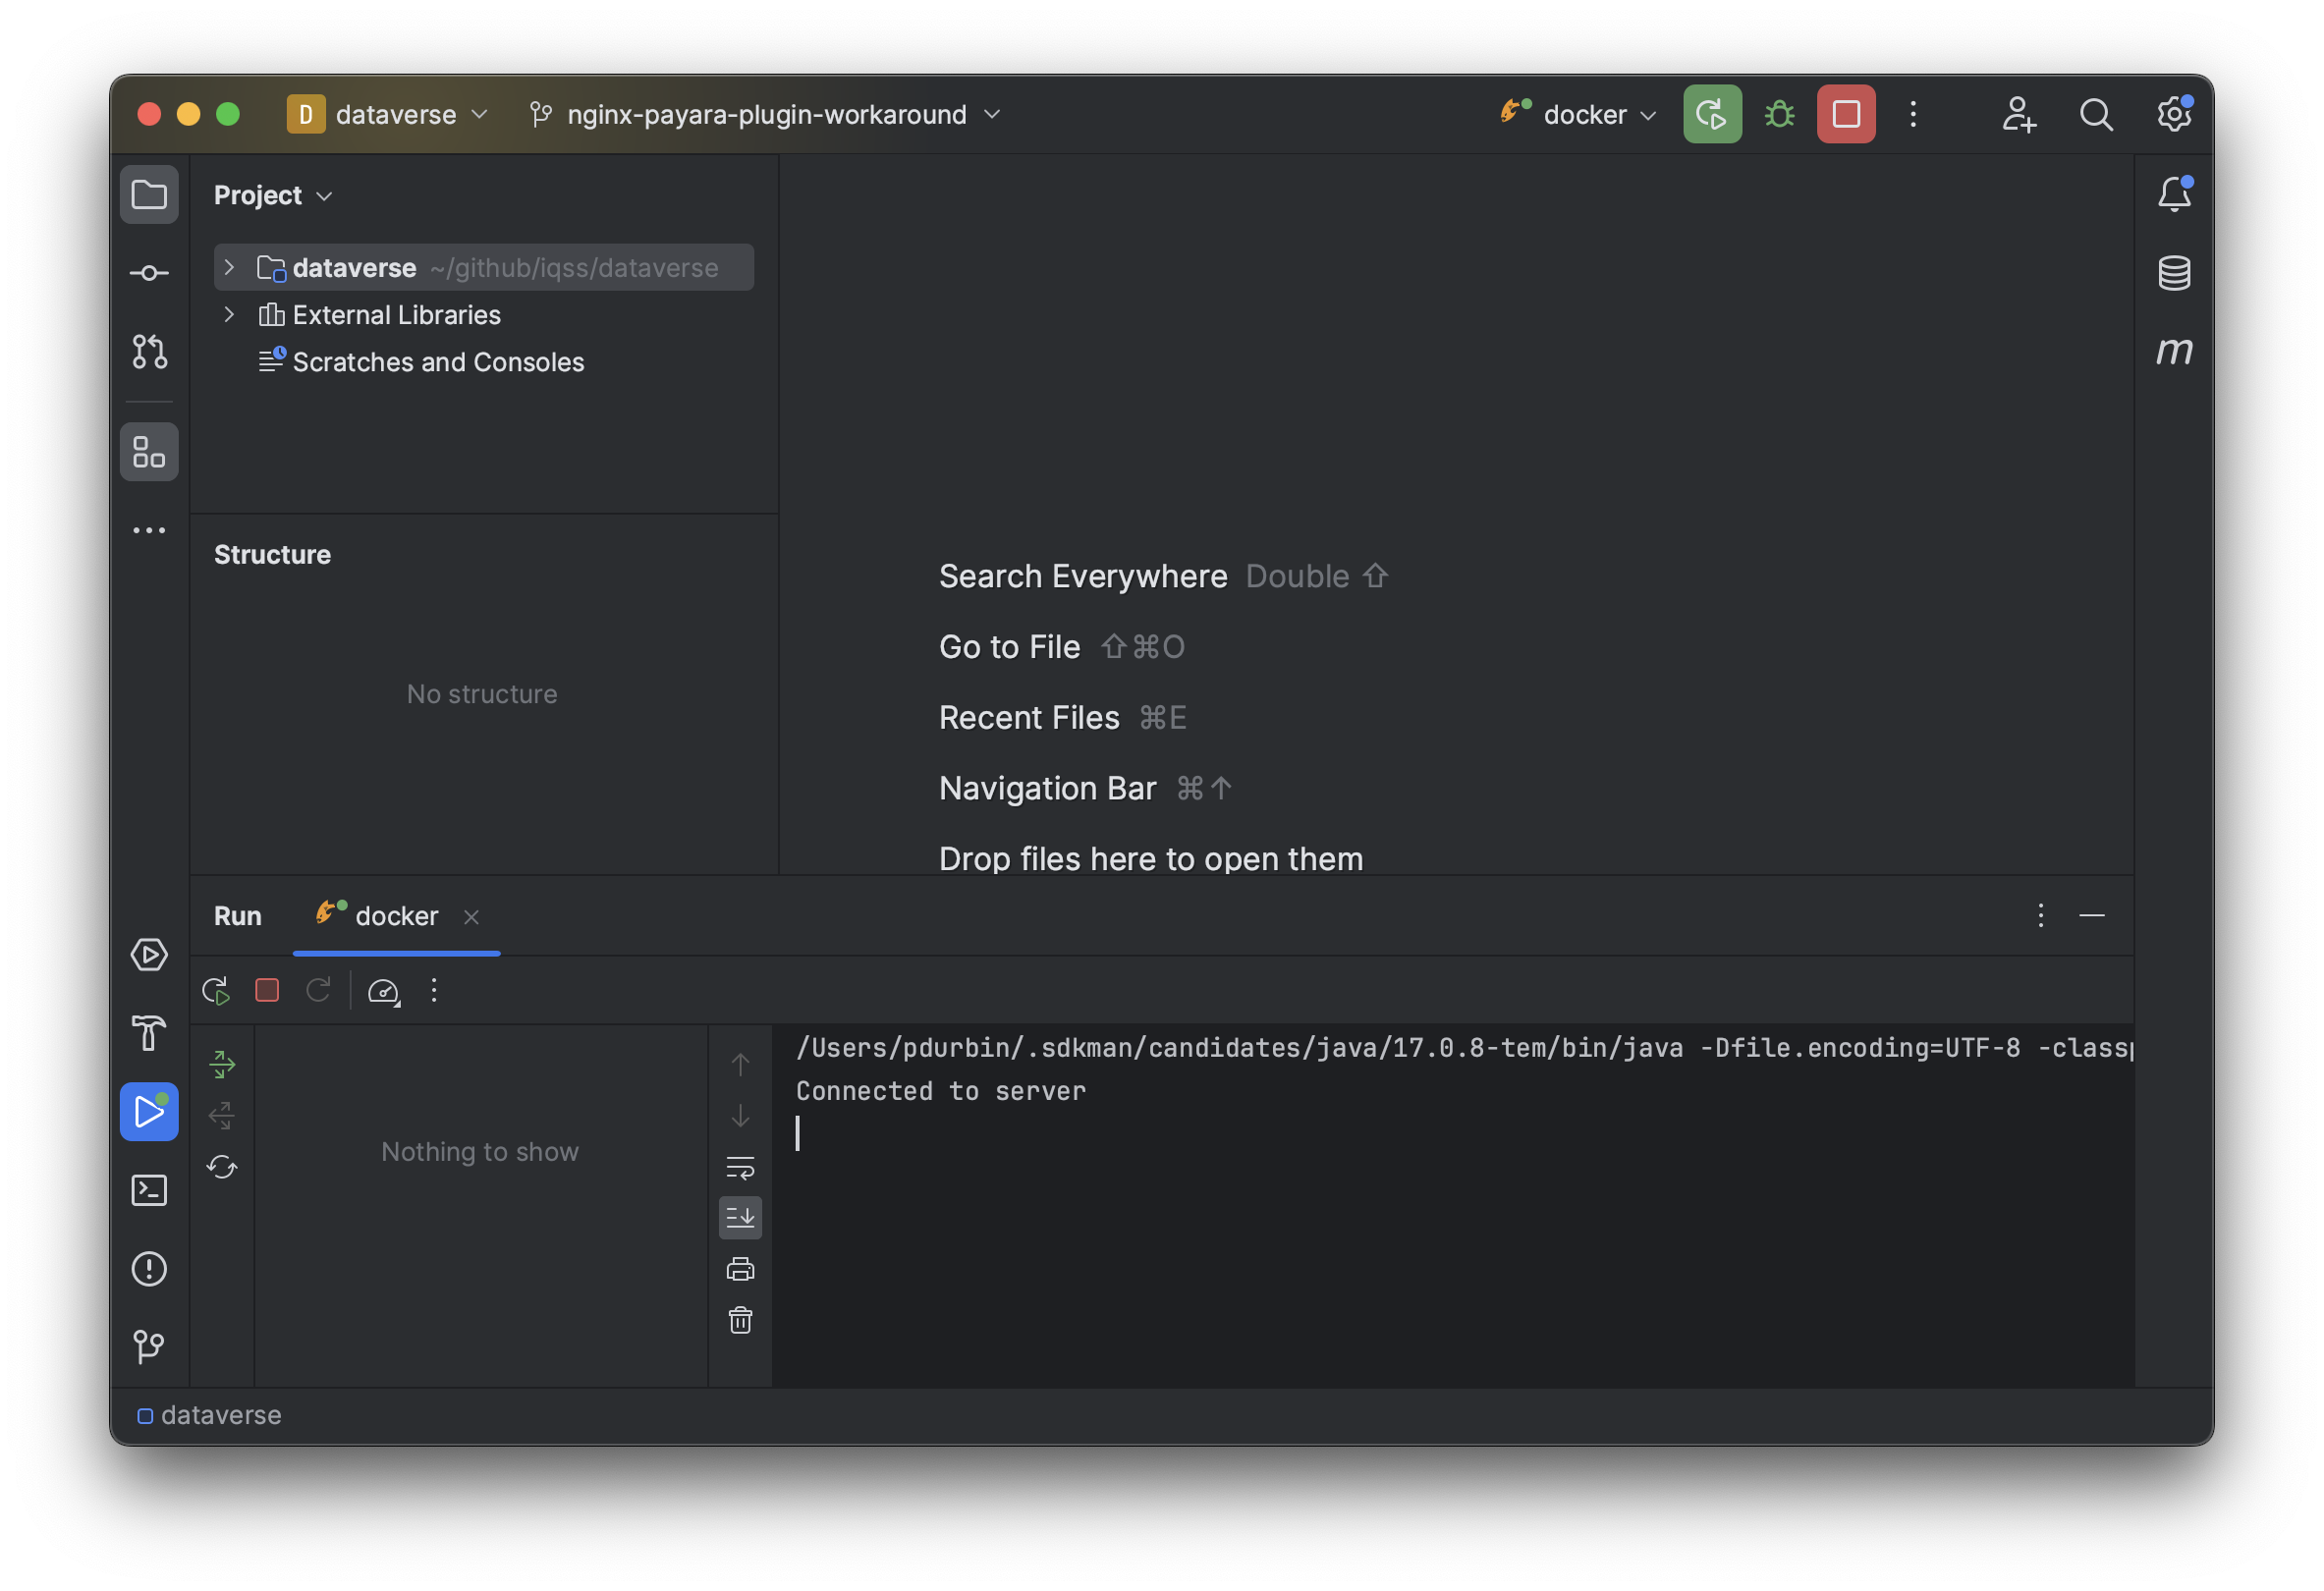Open the nginx-payara-plugin-workaround branch menu
Image resolution: width=2324 pixels, height=1591 pixels.
pyautogui.click(x=766, y=114)
